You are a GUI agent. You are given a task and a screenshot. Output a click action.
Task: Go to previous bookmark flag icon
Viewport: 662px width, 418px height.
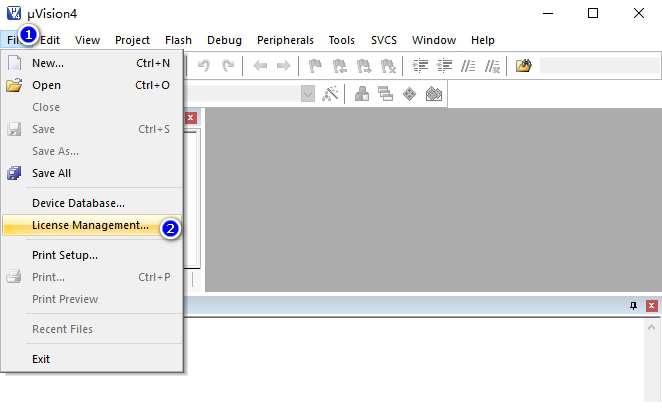pos(339,66)
